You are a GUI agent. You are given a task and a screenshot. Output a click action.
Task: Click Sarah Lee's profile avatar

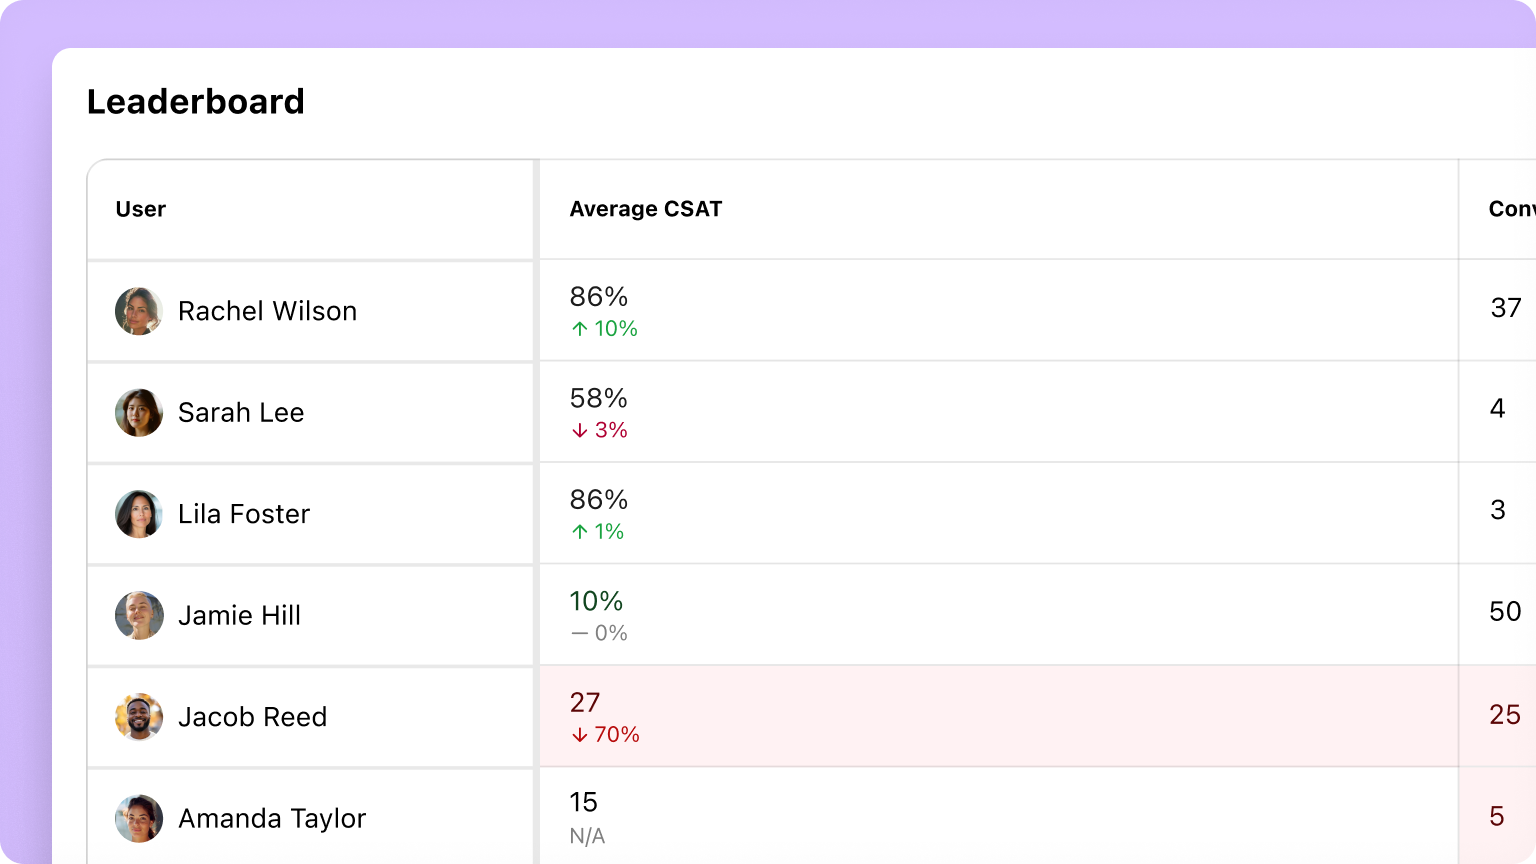(x=139, y=412)
